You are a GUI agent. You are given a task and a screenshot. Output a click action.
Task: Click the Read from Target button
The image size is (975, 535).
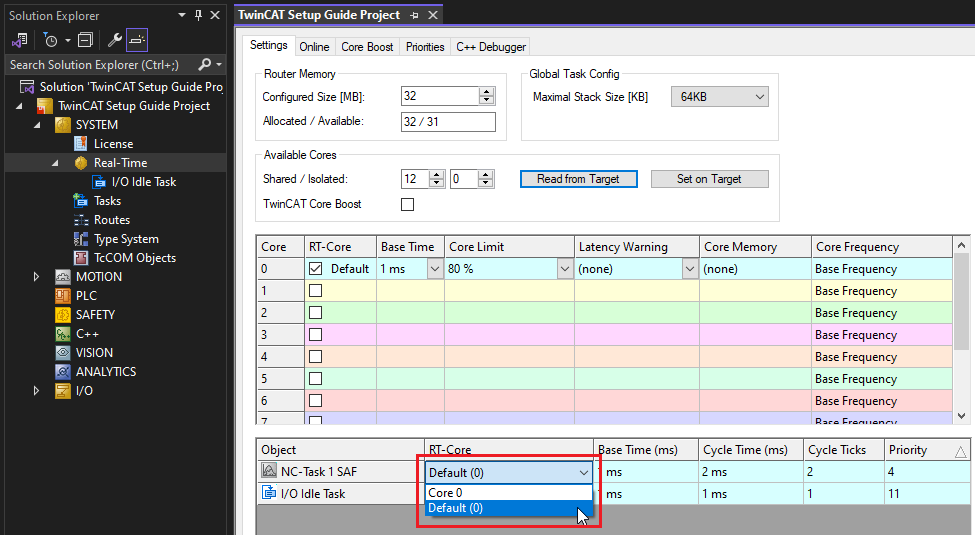point(578,179)
